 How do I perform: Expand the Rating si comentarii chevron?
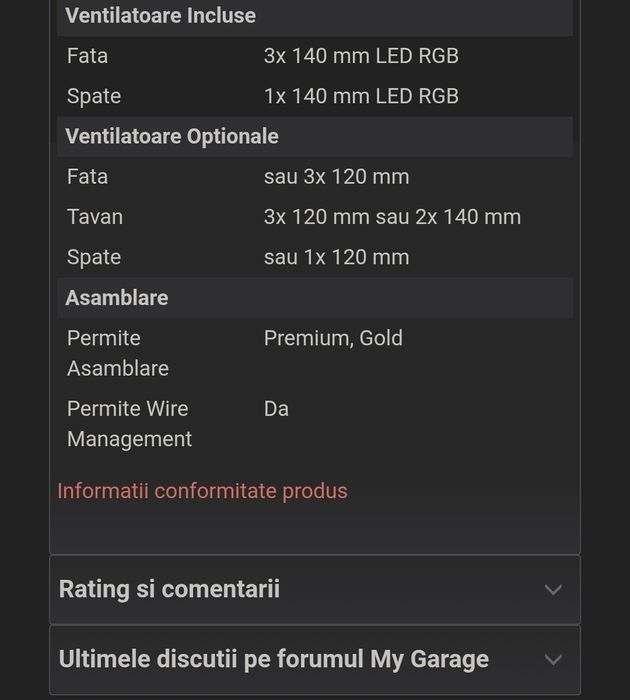point(553,590)
